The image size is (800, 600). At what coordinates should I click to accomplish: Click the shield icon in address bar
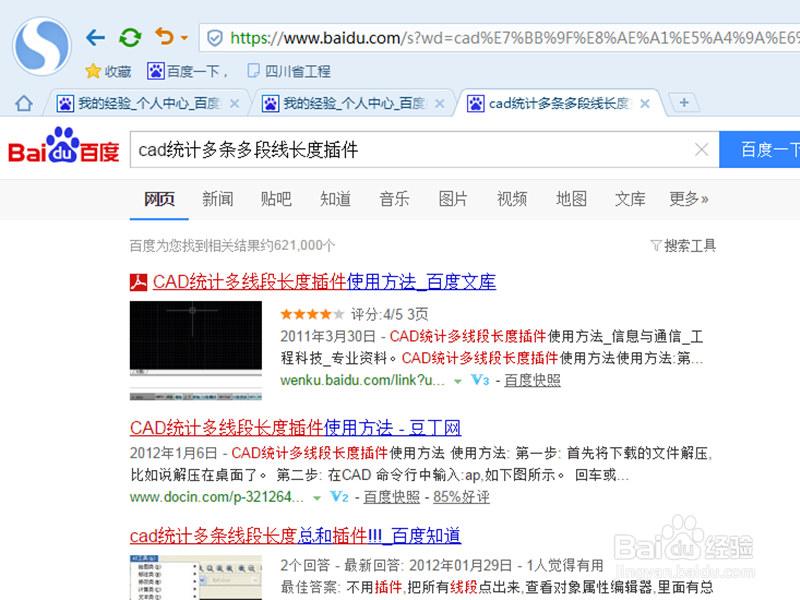tap(214, 36)
